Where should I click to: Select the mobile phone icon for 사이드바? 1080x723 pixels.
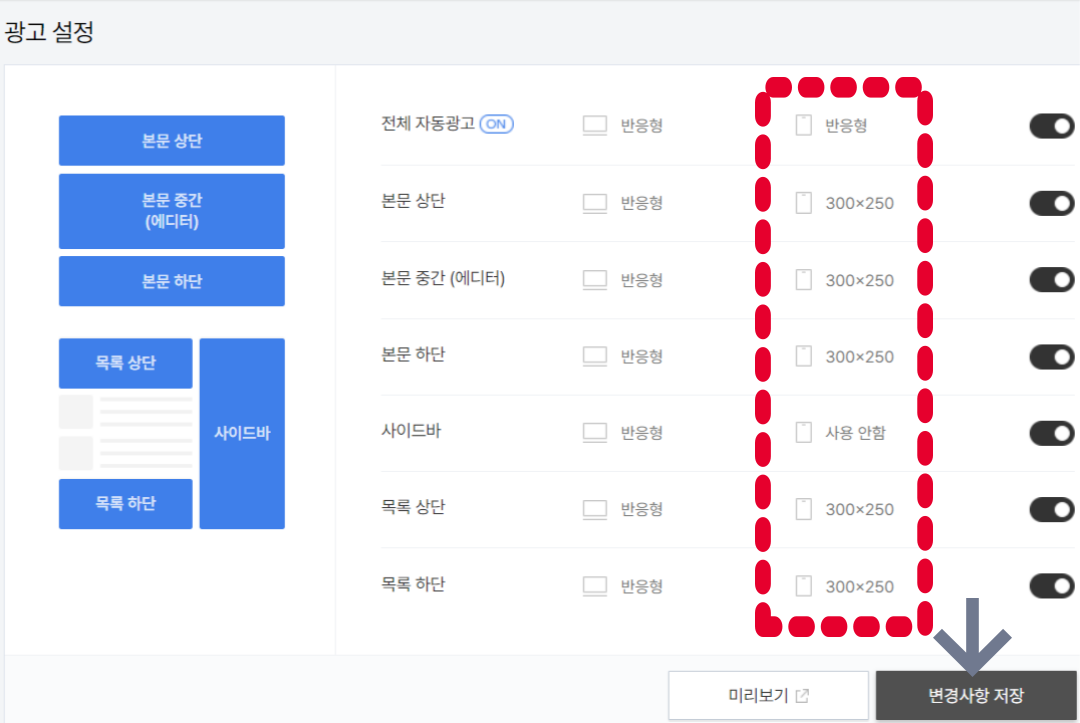point(803,433)
